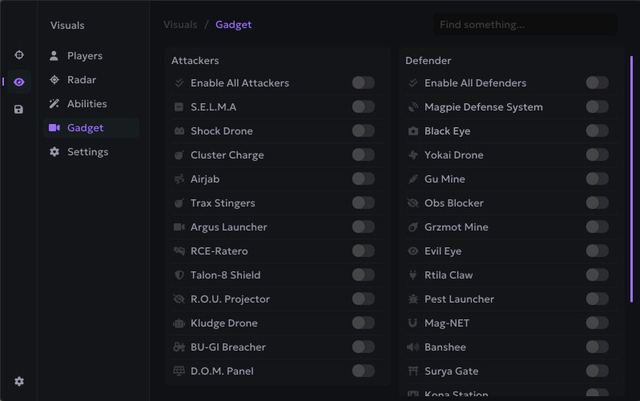Focus the Find something search field
The height and width of the screenshot is (401, 640).
point(525,25)
